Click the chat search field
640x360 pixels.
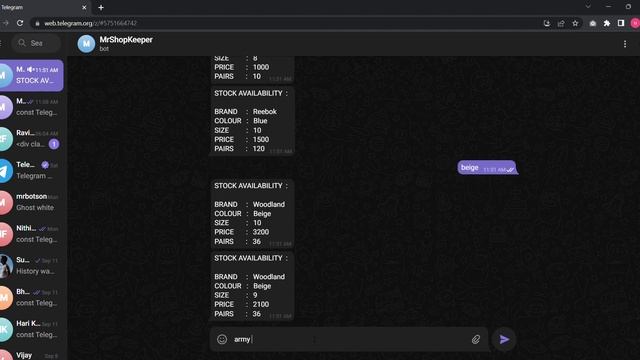pos(36,43)
